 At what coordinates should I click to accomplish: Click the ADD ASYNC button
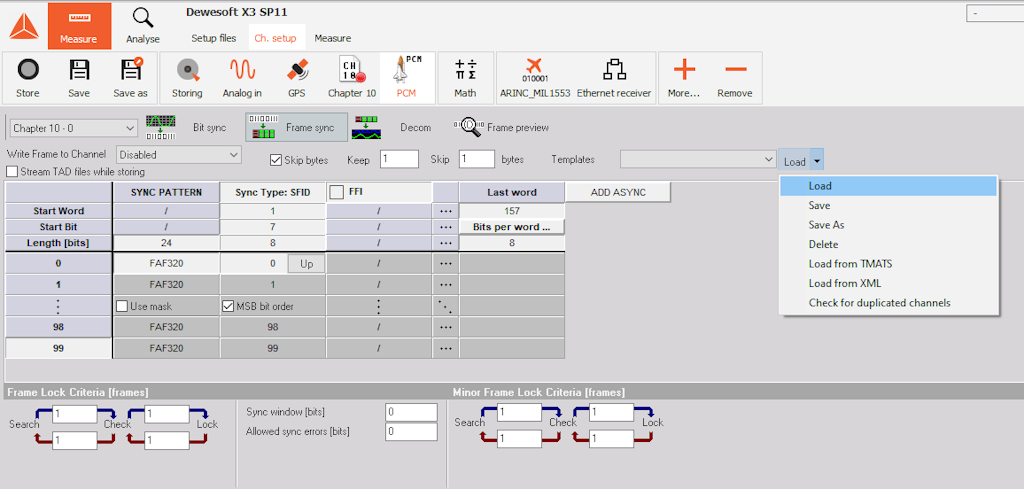click(618, 192)
